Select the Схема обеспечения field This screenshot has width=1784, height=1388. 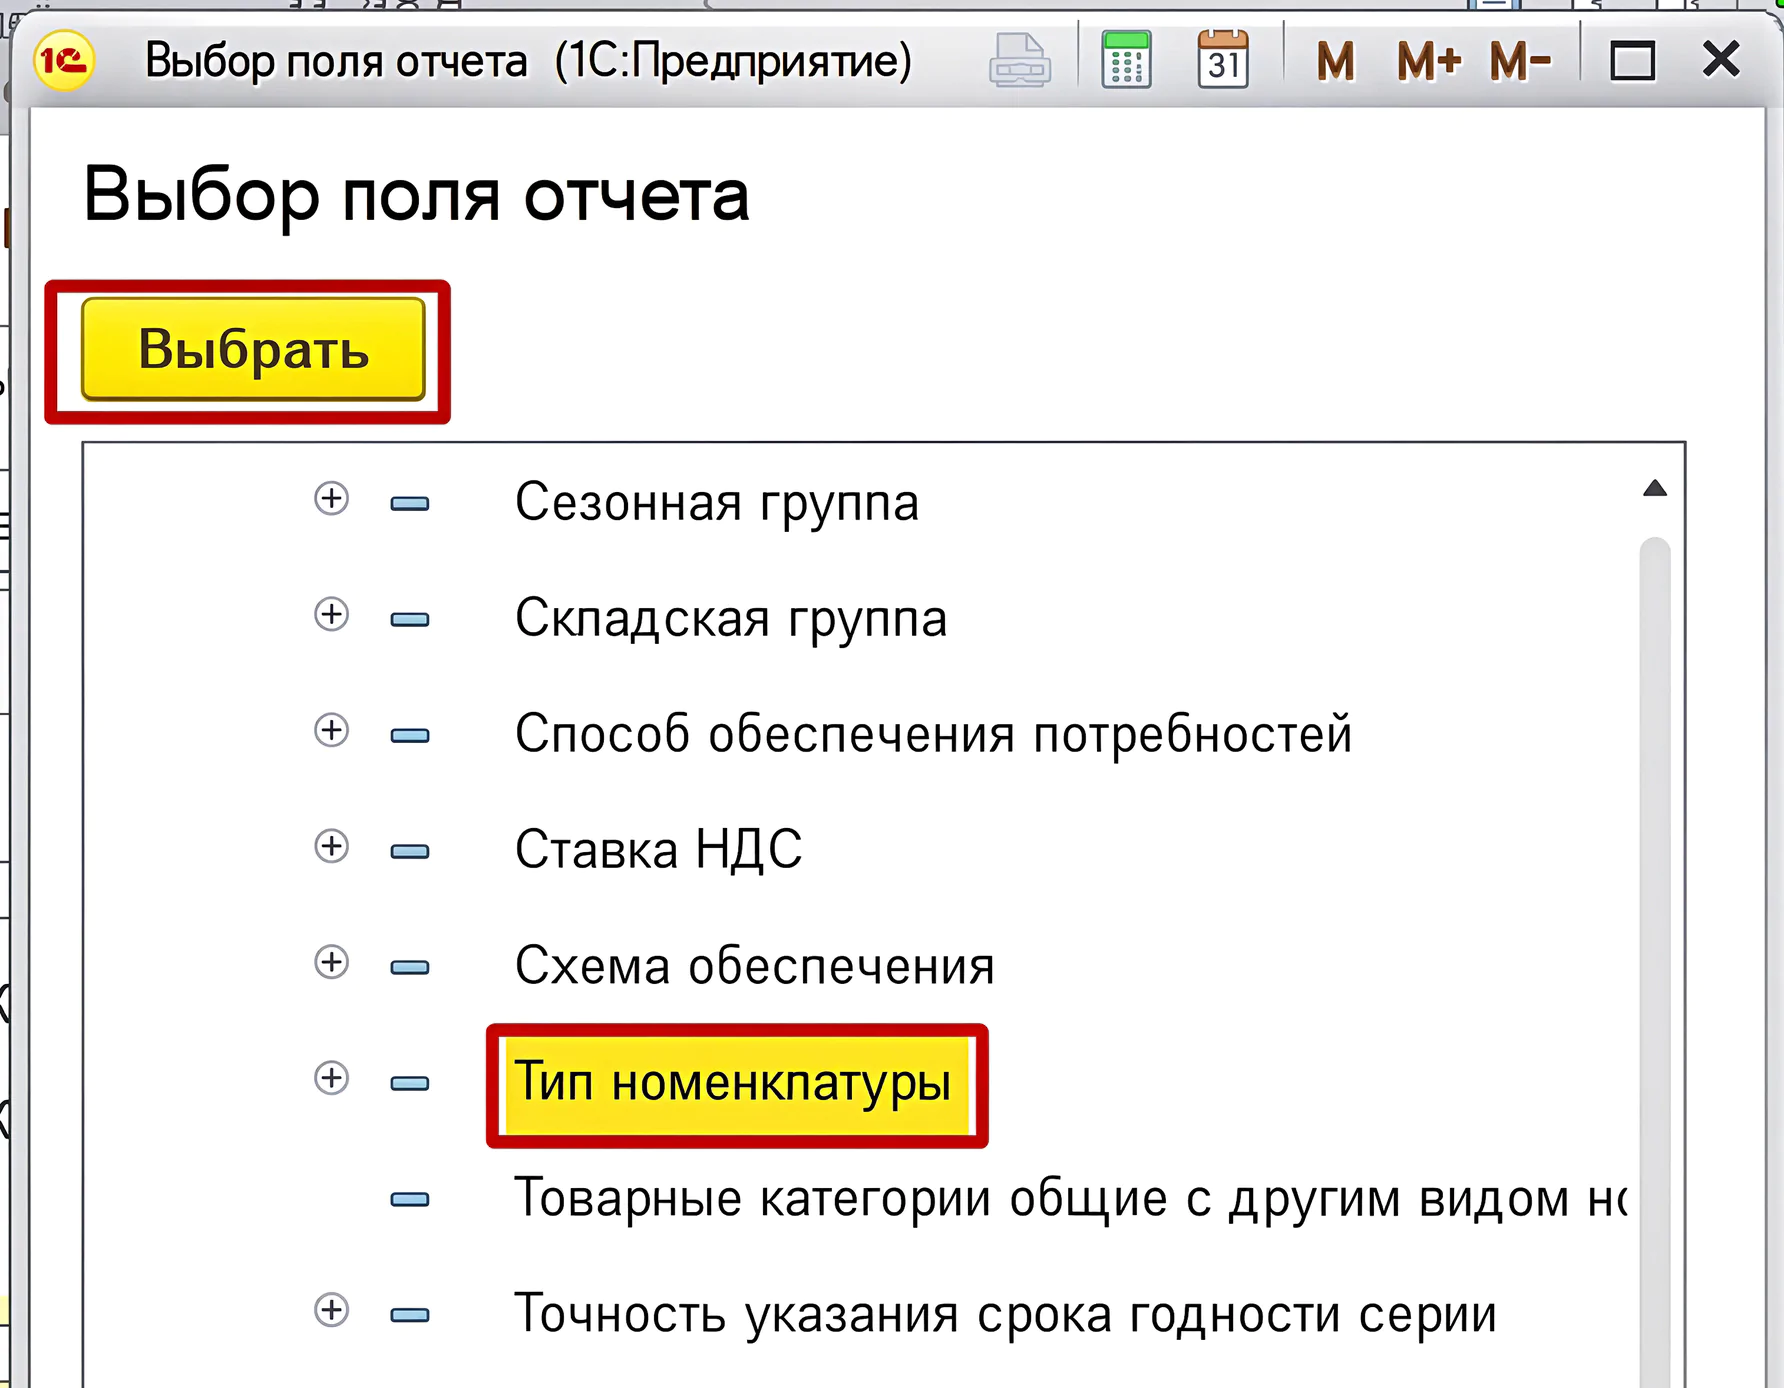point(755,966)
